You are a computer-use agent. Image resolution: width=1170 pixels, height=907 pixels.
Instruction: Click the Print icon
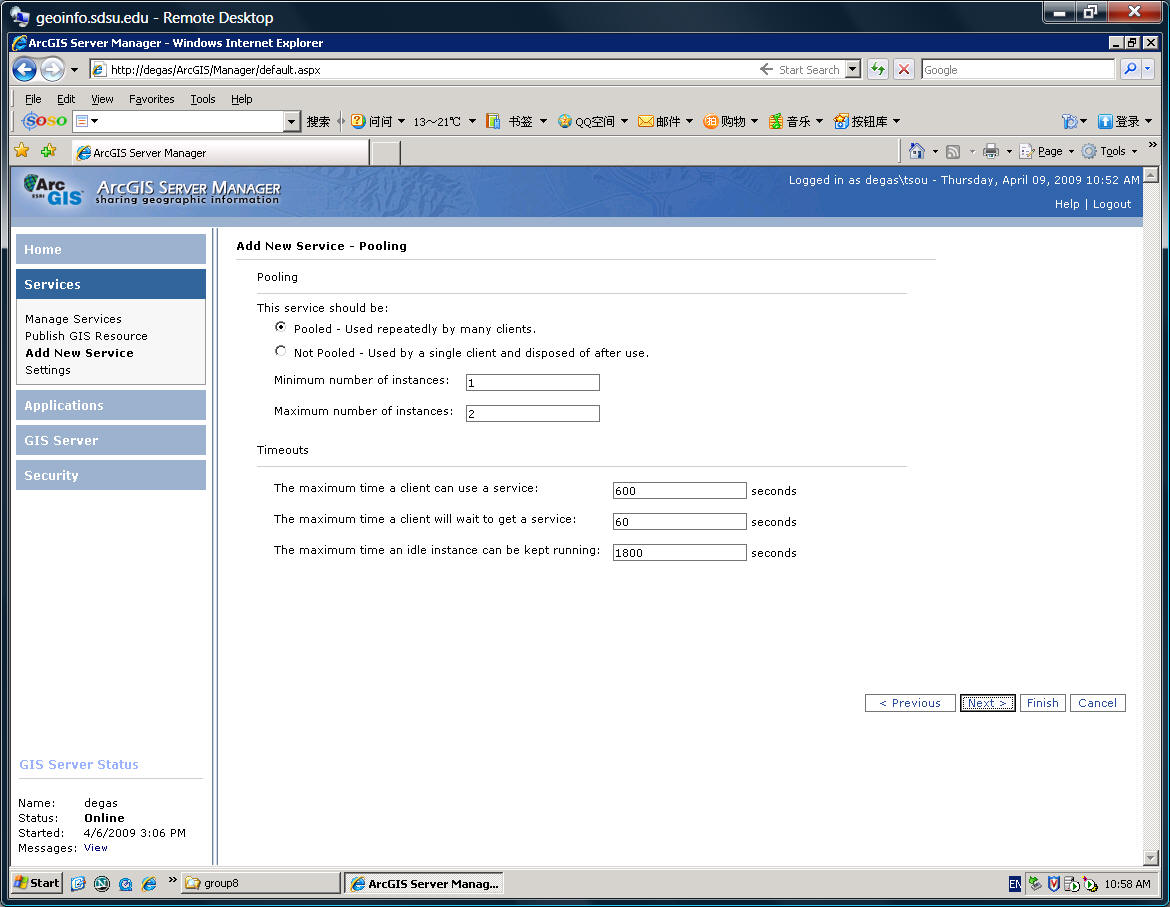tap(990, 151)
